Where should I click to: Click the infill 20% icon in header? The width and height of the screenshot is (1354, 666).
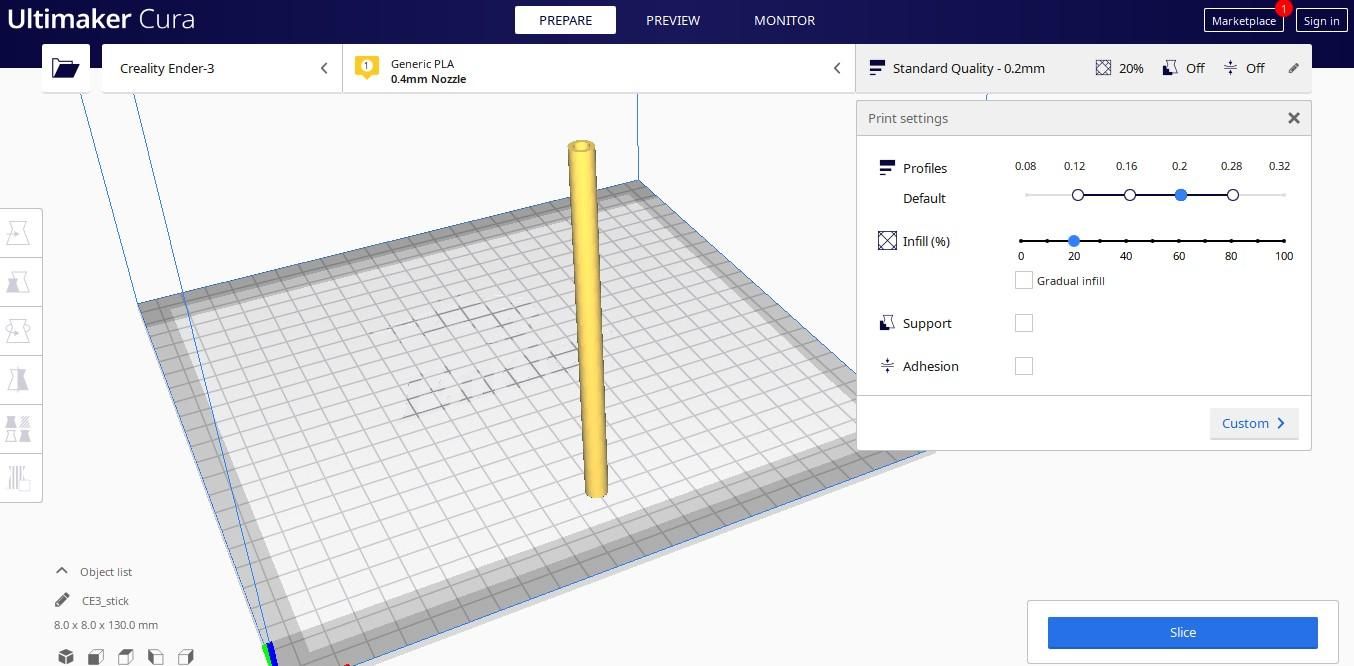(x=1103, y=68)
